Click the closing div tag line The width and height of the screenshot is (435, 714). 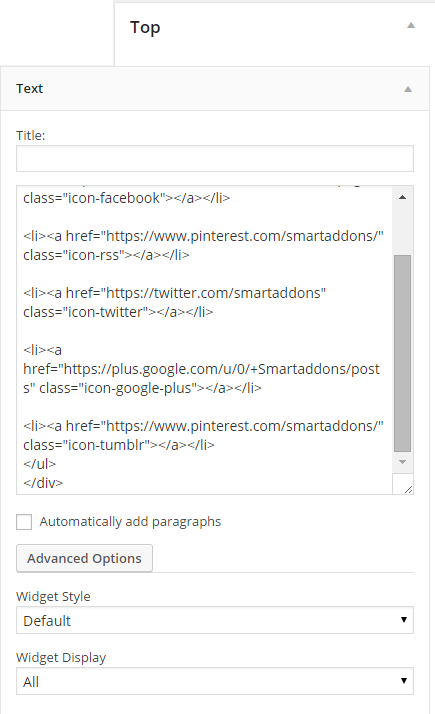[x=43, y=483]
